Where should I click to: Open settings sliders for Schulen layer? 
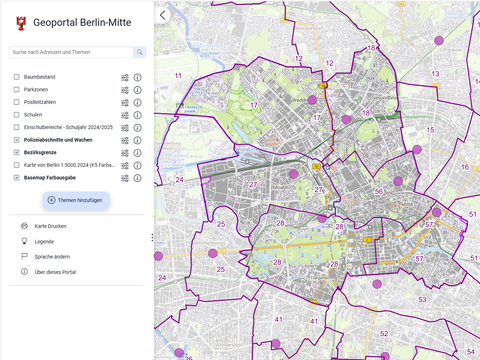(125, 115)
